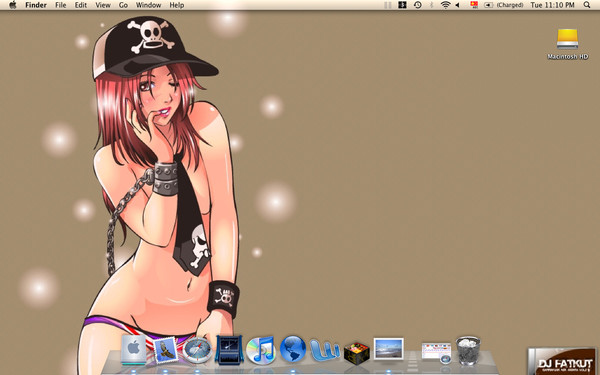Open the Time Machine status menu

point(417,5)
